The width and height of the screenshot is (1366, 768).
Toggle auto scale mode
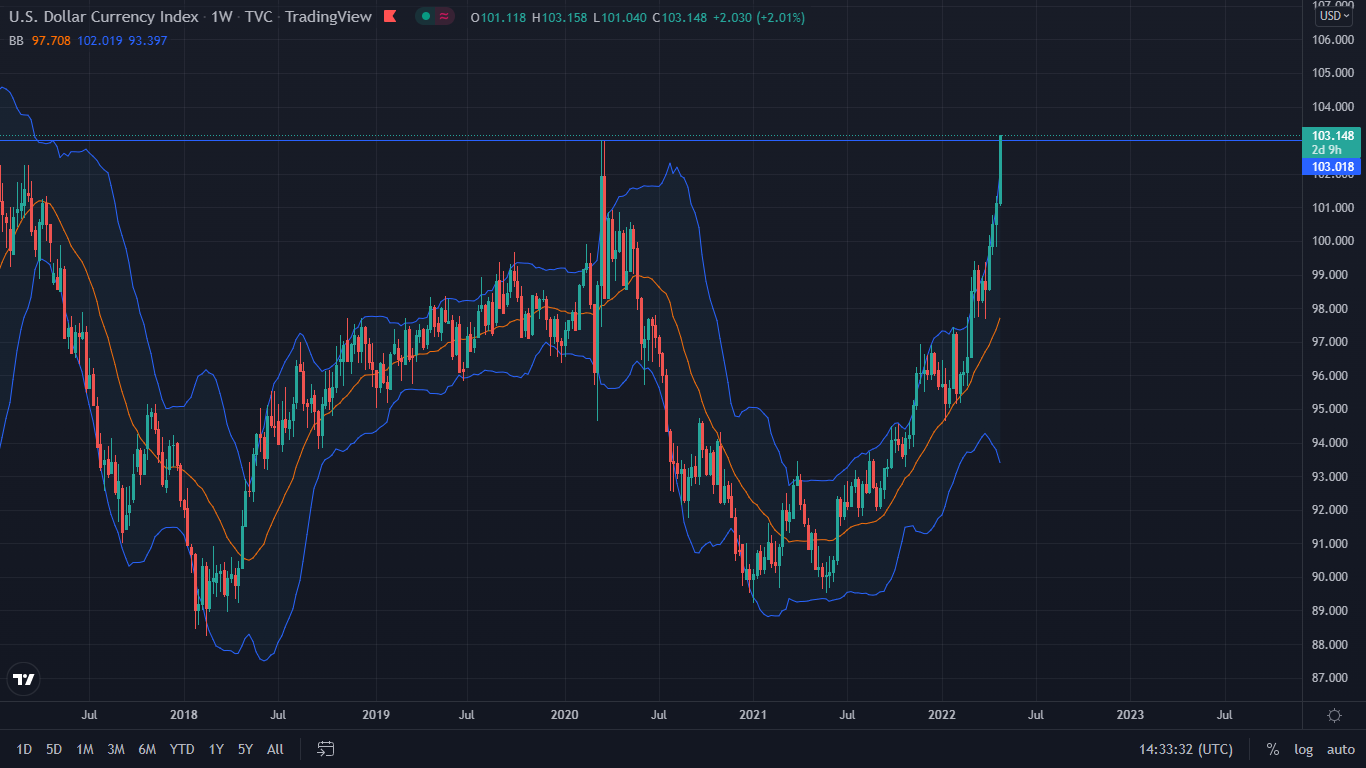pyautogui.click(x=1341, y=749)
